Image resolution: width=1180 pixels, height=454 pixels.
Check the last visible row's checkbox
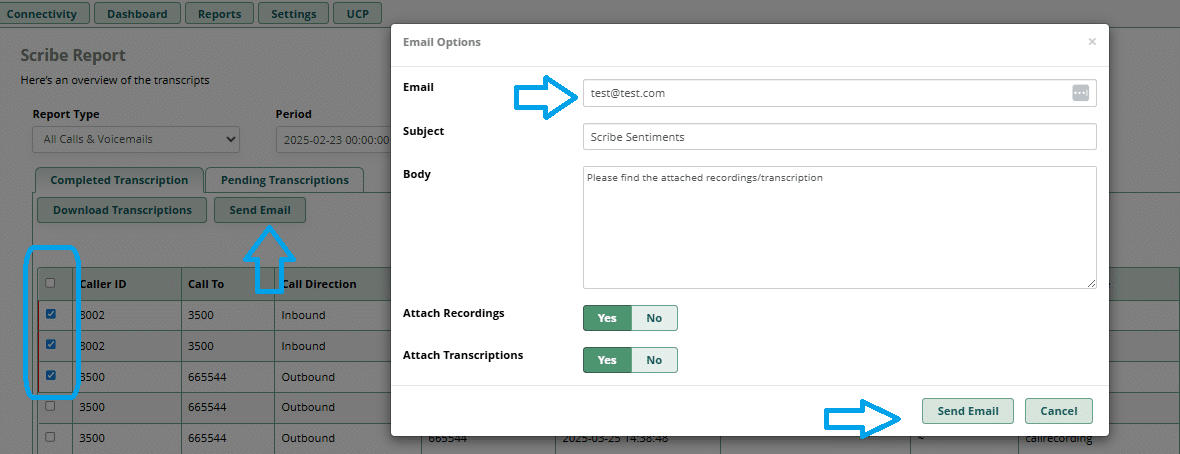pyautogui.click(x=51, y=437)
